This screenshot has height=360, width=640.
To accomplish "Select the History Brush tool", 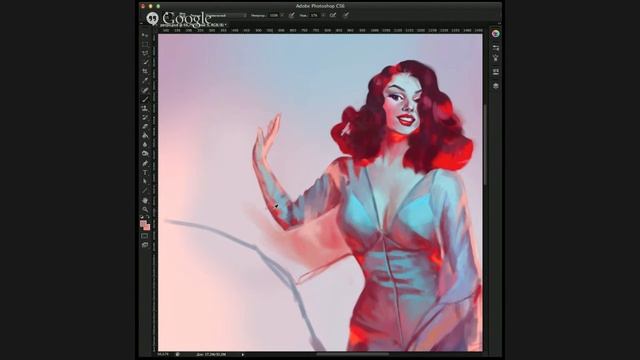I will [x=145, y=118].
